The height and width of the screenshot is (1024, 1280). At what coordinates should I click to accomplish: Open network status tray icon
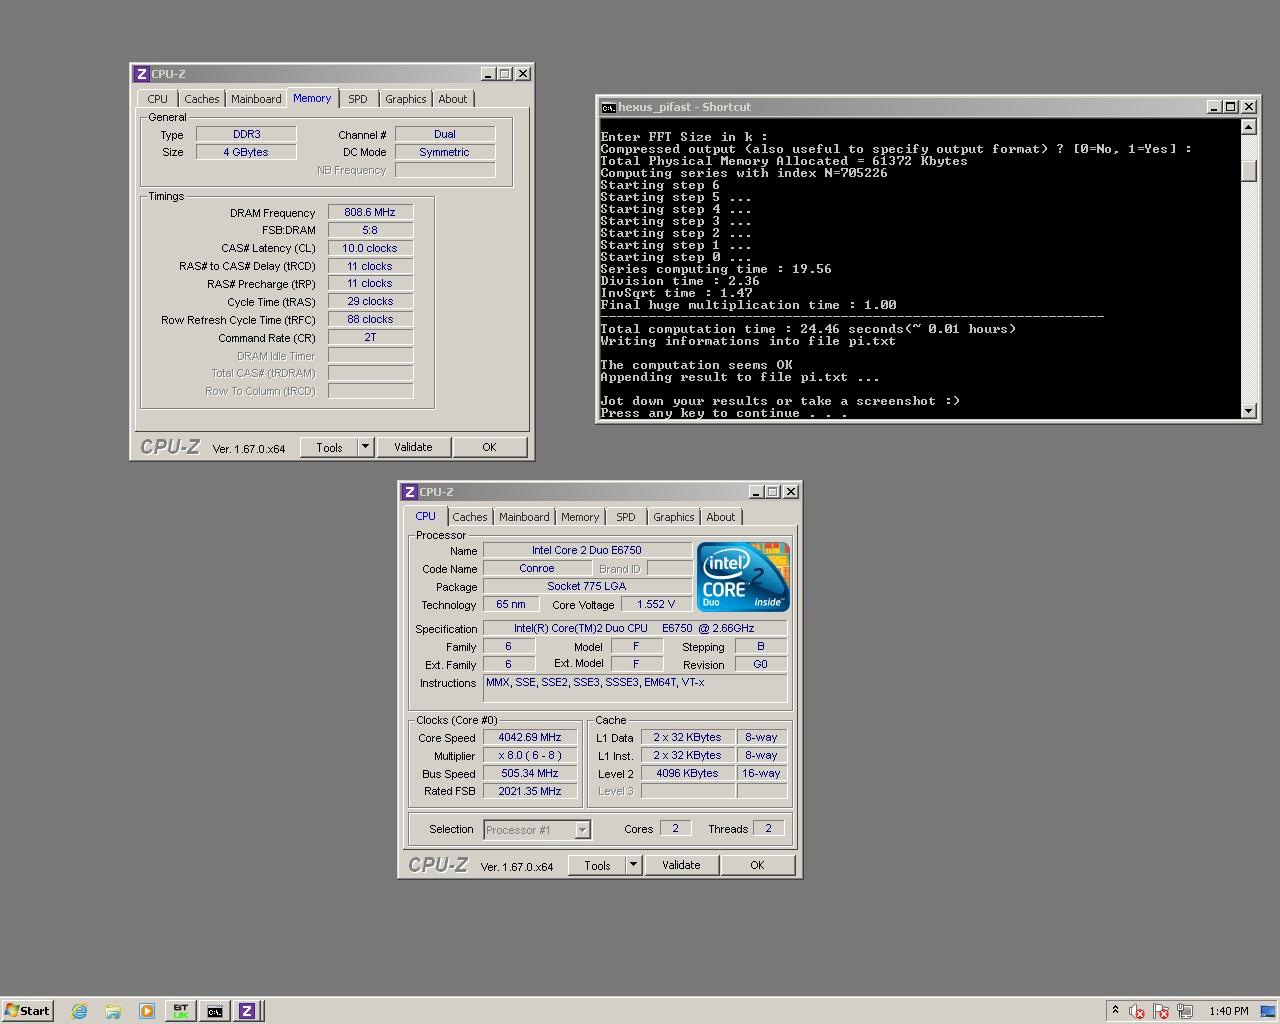(1185, 1011)
